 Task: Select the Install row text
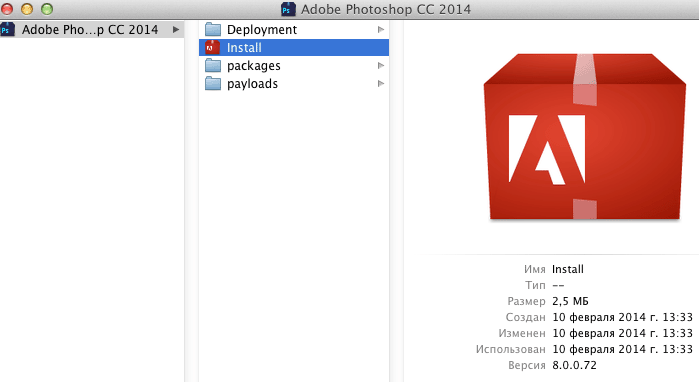pos(244,48)
